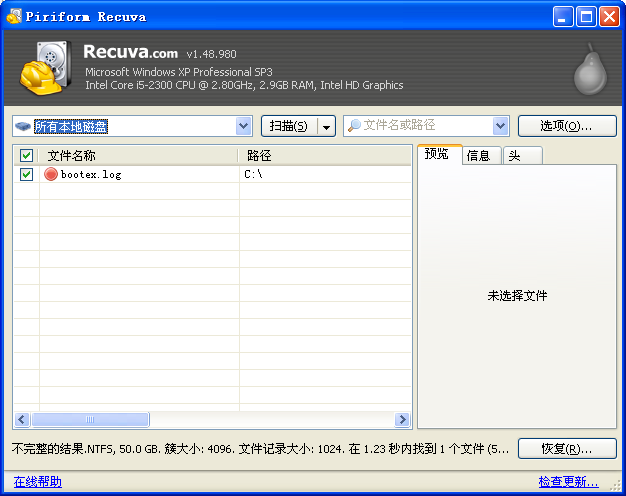Select the bootex.log file name
Viewport: 626px width, 496px height.
[91, 175]
